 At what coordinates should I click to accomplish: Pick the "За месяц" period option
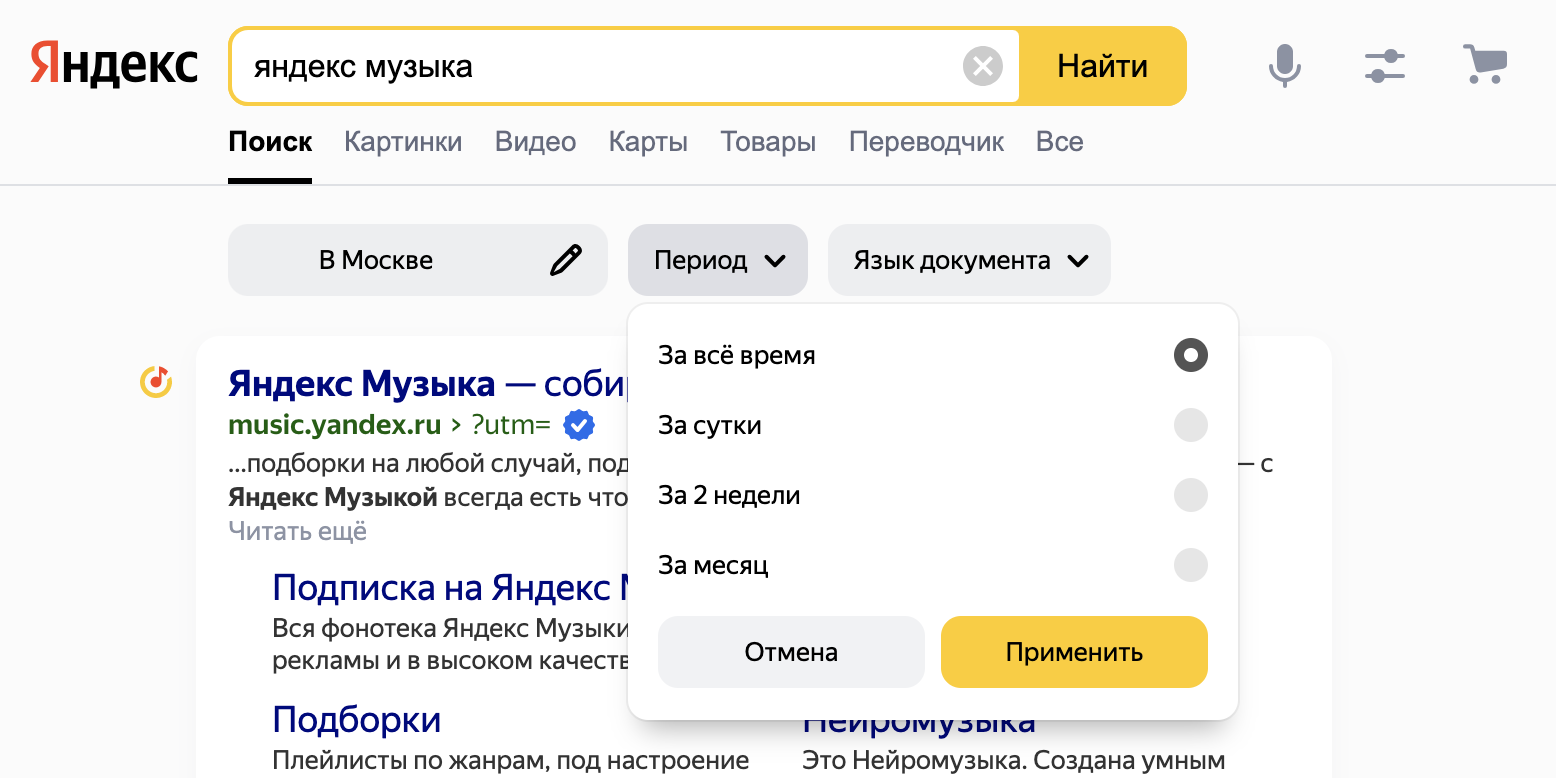coord(1190,565)
